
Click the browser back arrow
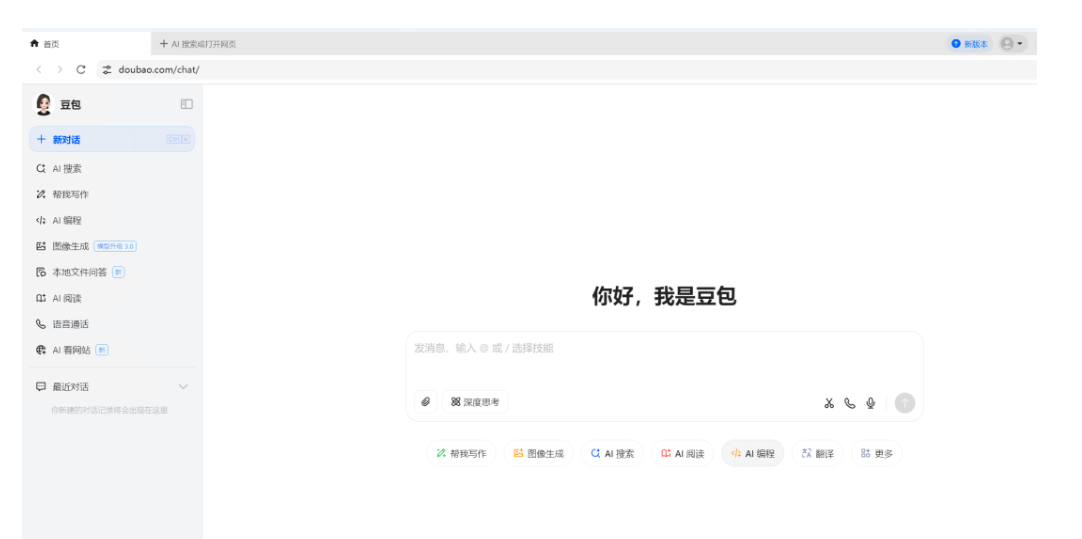(39, 70)
